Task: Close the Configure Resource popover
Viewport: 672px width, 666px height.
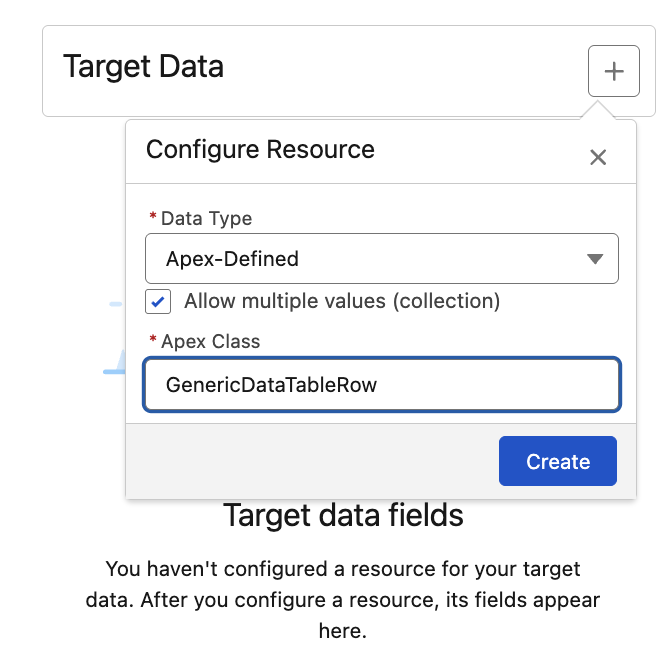Action: [597, 157]
